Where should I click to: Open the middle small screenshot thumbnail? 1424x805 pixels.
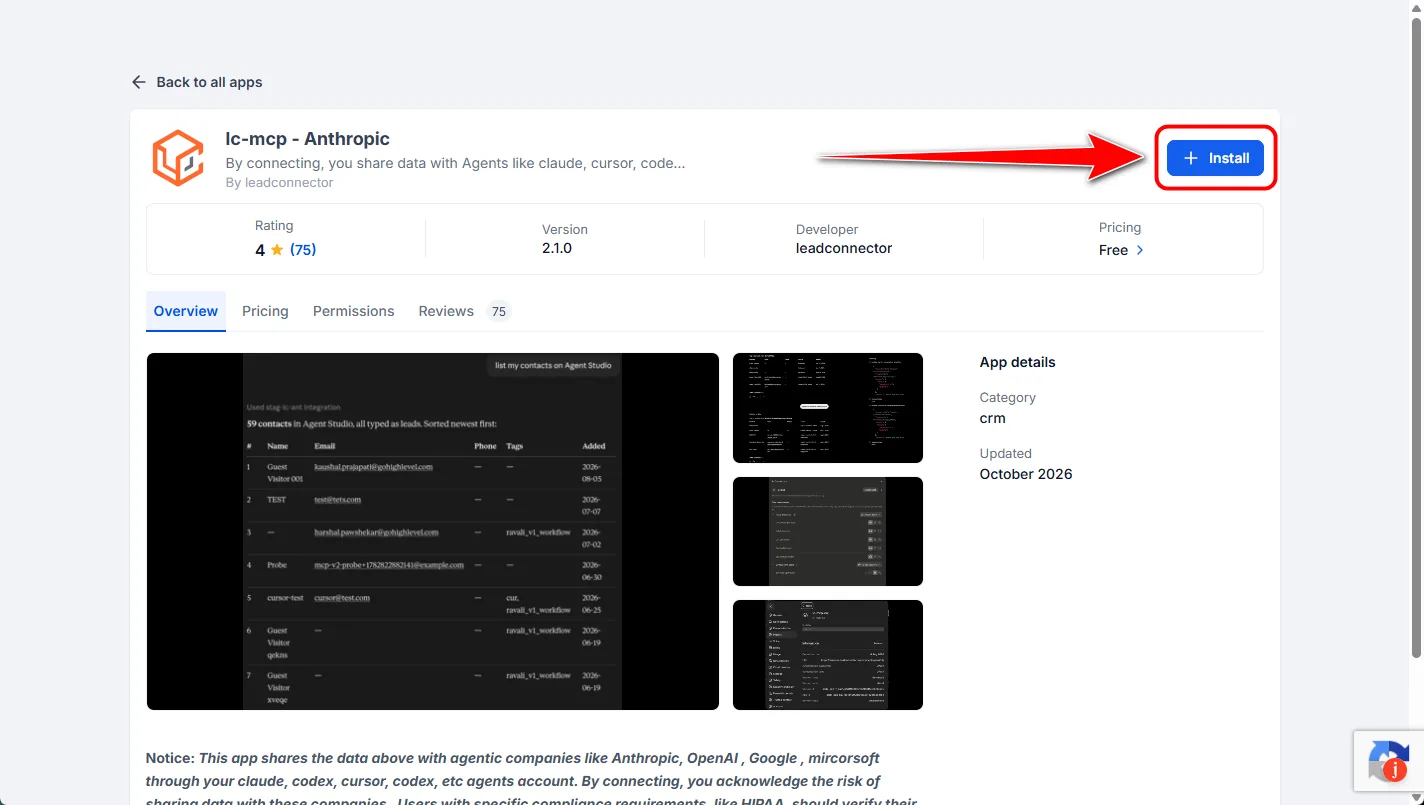[828, 531]
